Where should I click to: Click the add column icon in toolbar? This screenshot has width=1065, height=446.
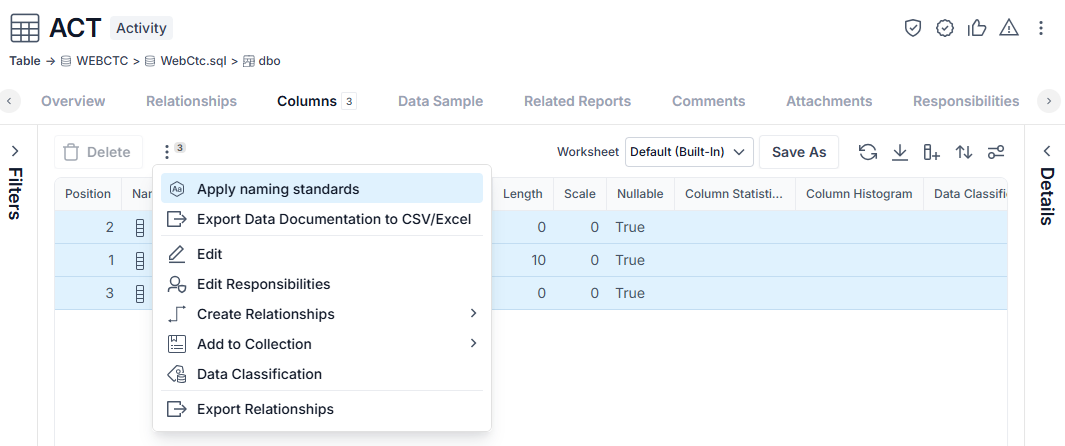tap(932, 152)
